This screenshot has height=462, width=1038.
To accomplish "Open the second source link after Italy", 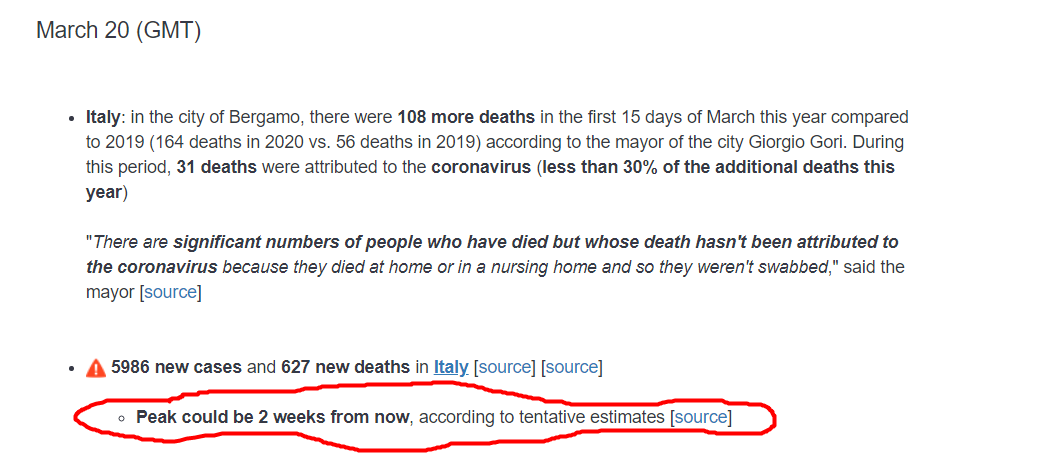I will pyautogui.click(x=571, y=367).
